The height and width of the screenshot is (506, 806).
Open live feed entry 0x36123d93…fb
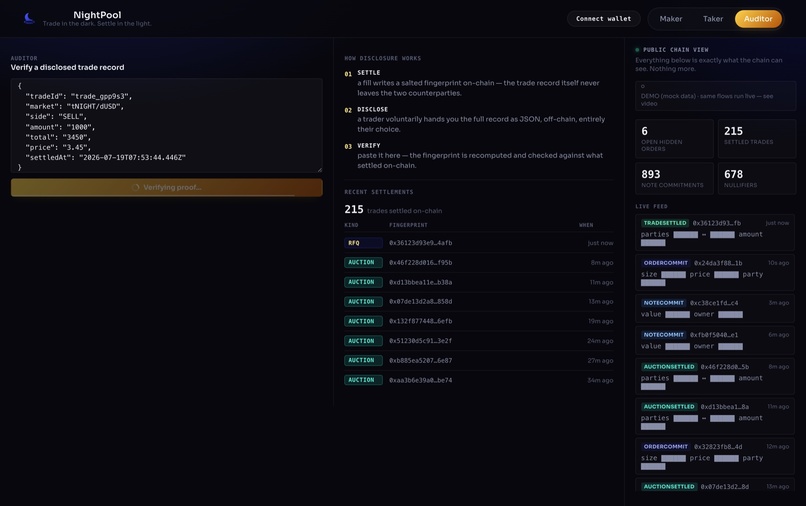[715, 232]
